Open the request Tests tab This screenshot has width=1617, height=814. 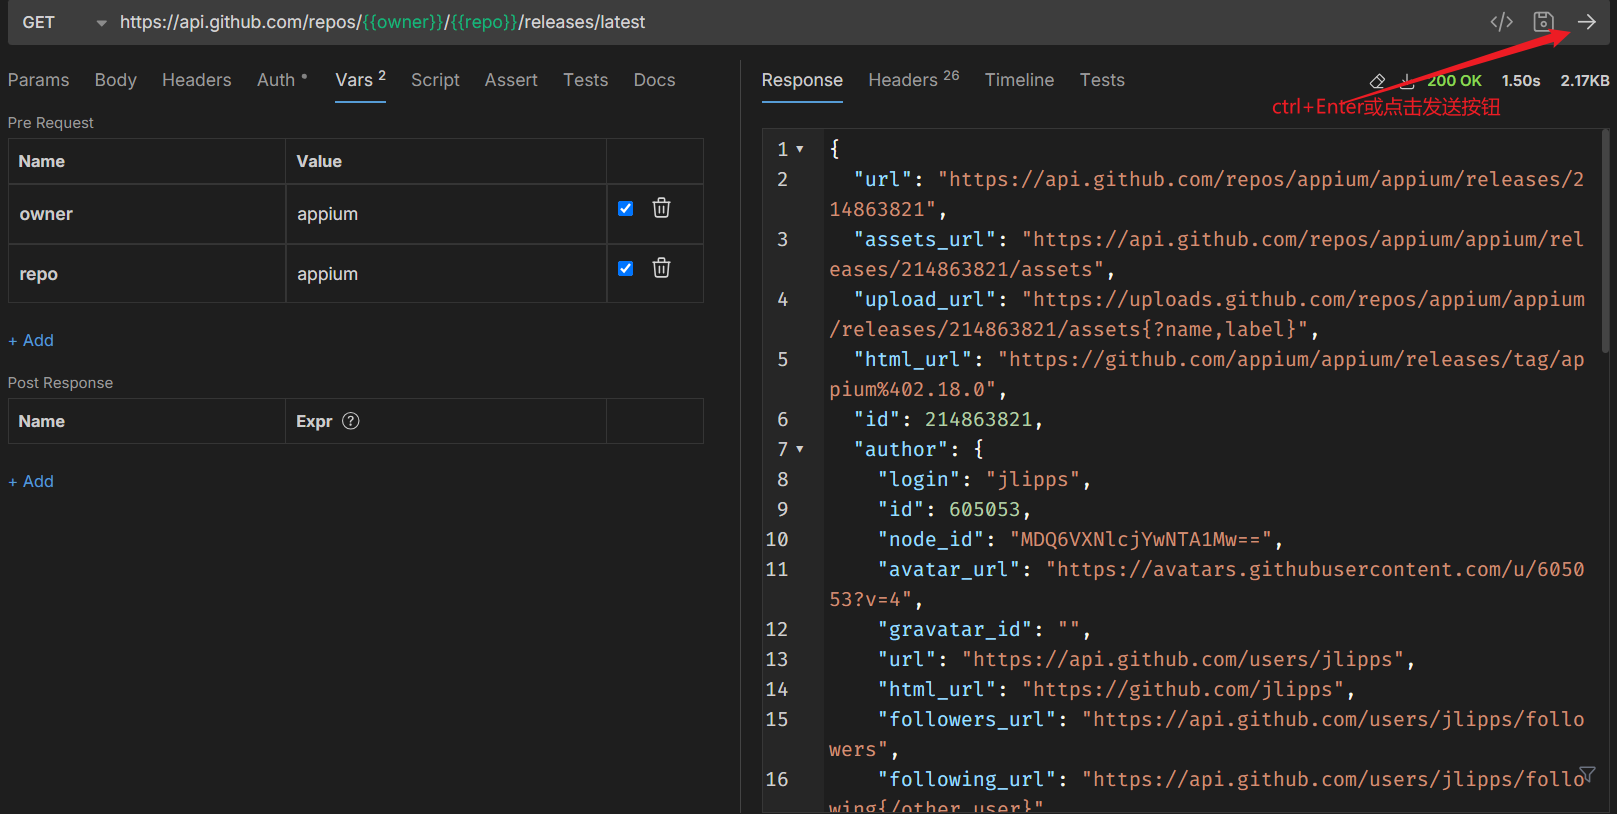pos(585,80)
